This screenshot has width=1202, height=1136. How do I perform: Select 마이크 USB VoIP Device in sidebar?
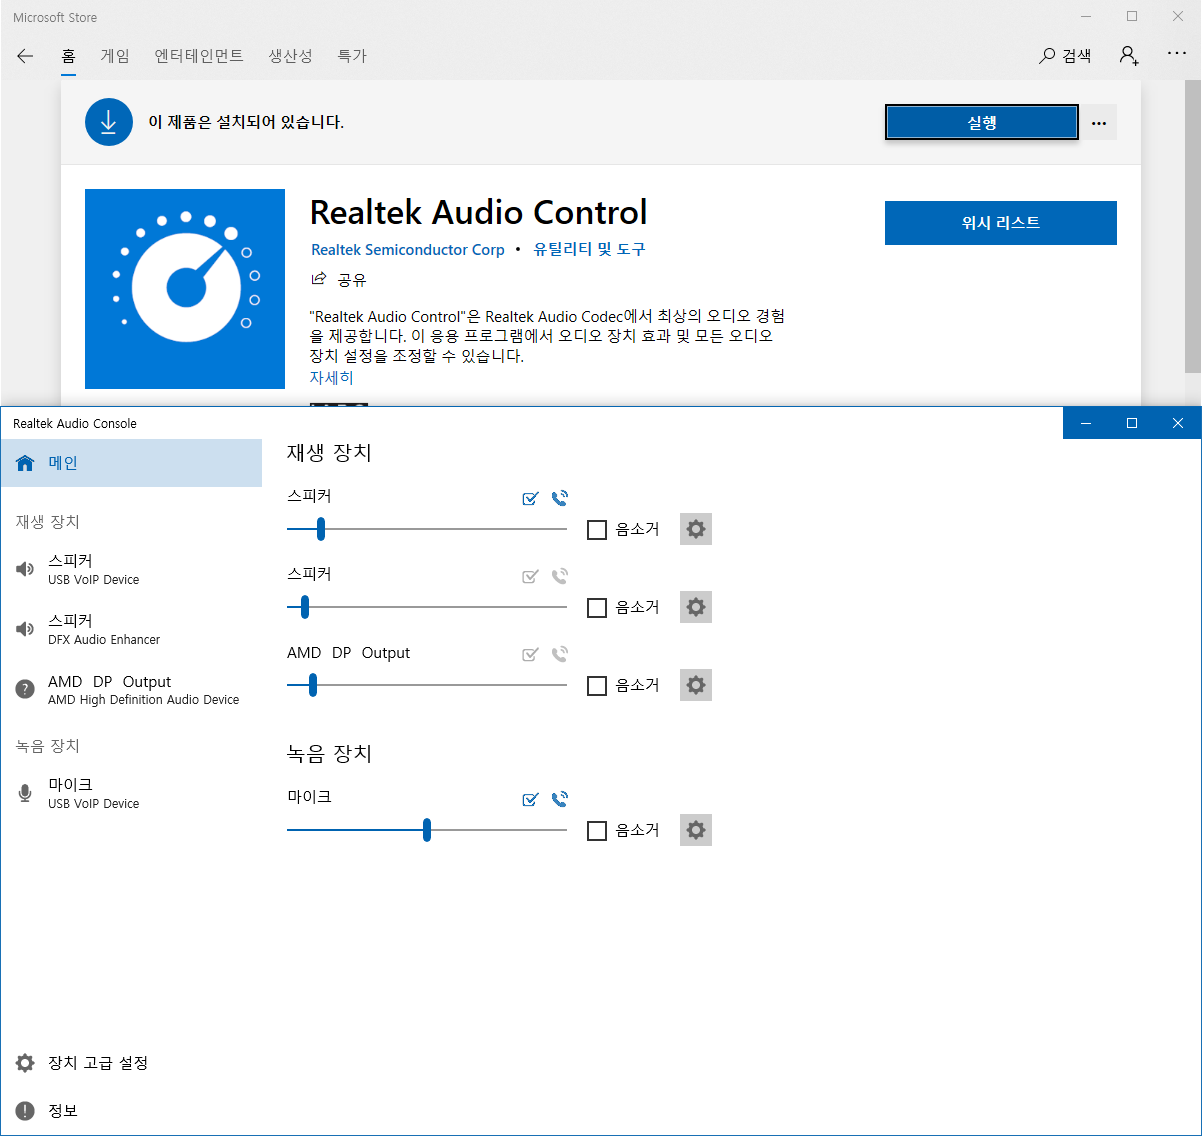[x=131, y=793]
